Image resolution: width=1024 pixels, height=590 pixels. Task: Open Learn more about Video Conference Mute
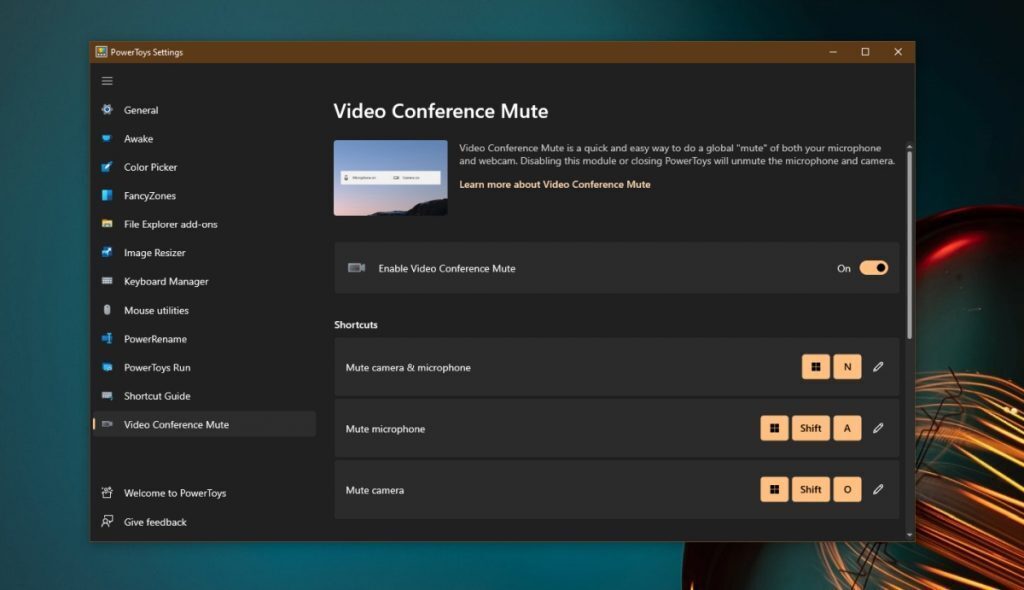click(555, 184)
